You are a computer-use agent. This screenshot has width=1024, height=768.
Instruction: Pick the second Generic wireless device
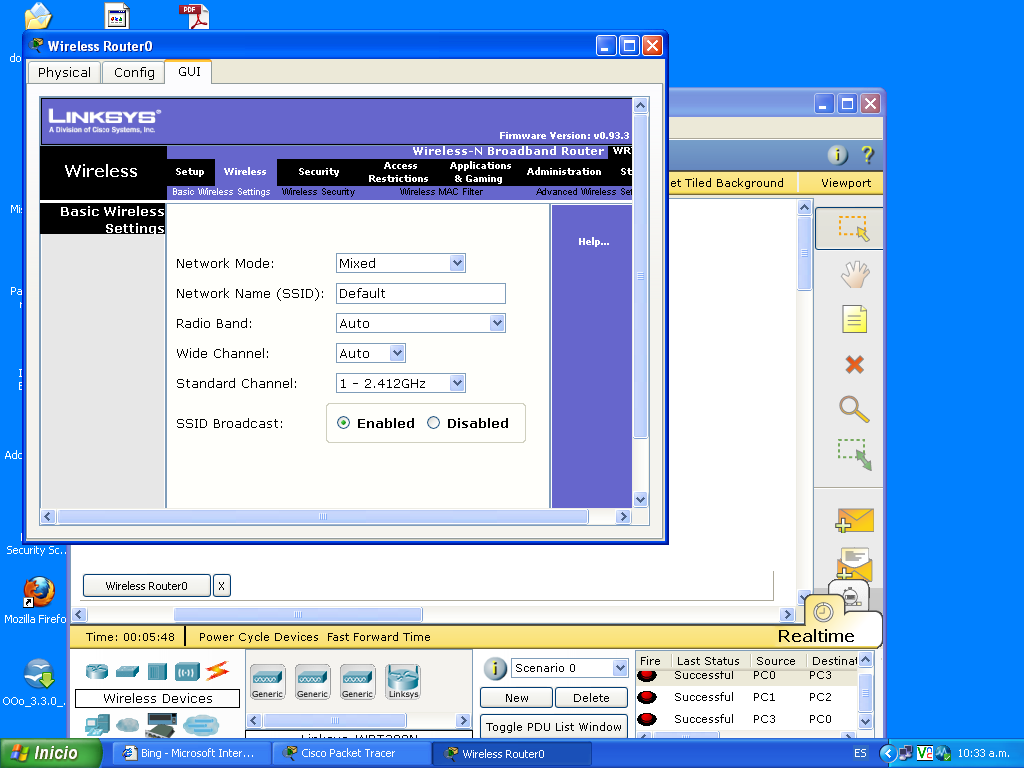(x=312, y=682)
